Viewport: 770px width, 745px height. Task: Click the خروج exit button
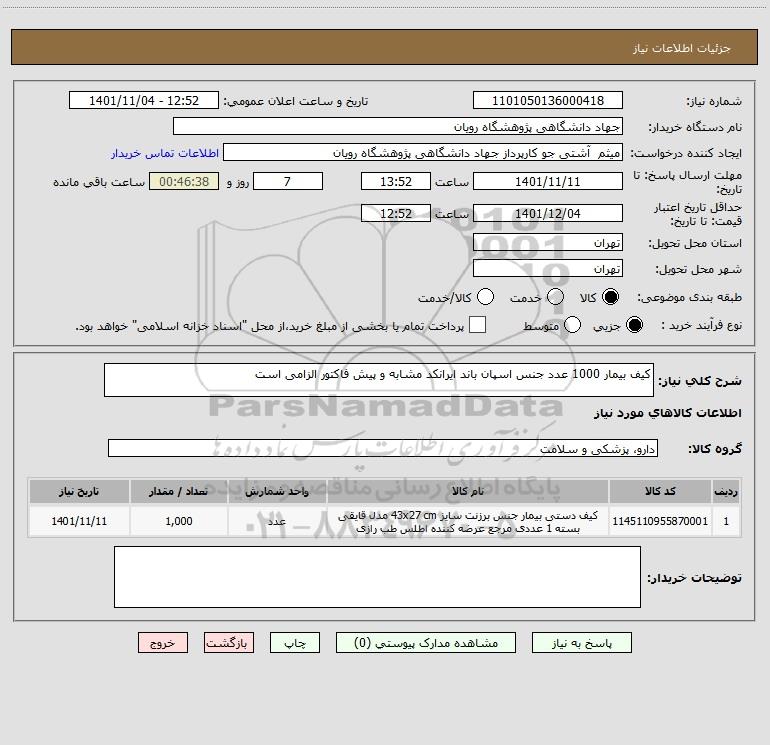coord(163,643)
